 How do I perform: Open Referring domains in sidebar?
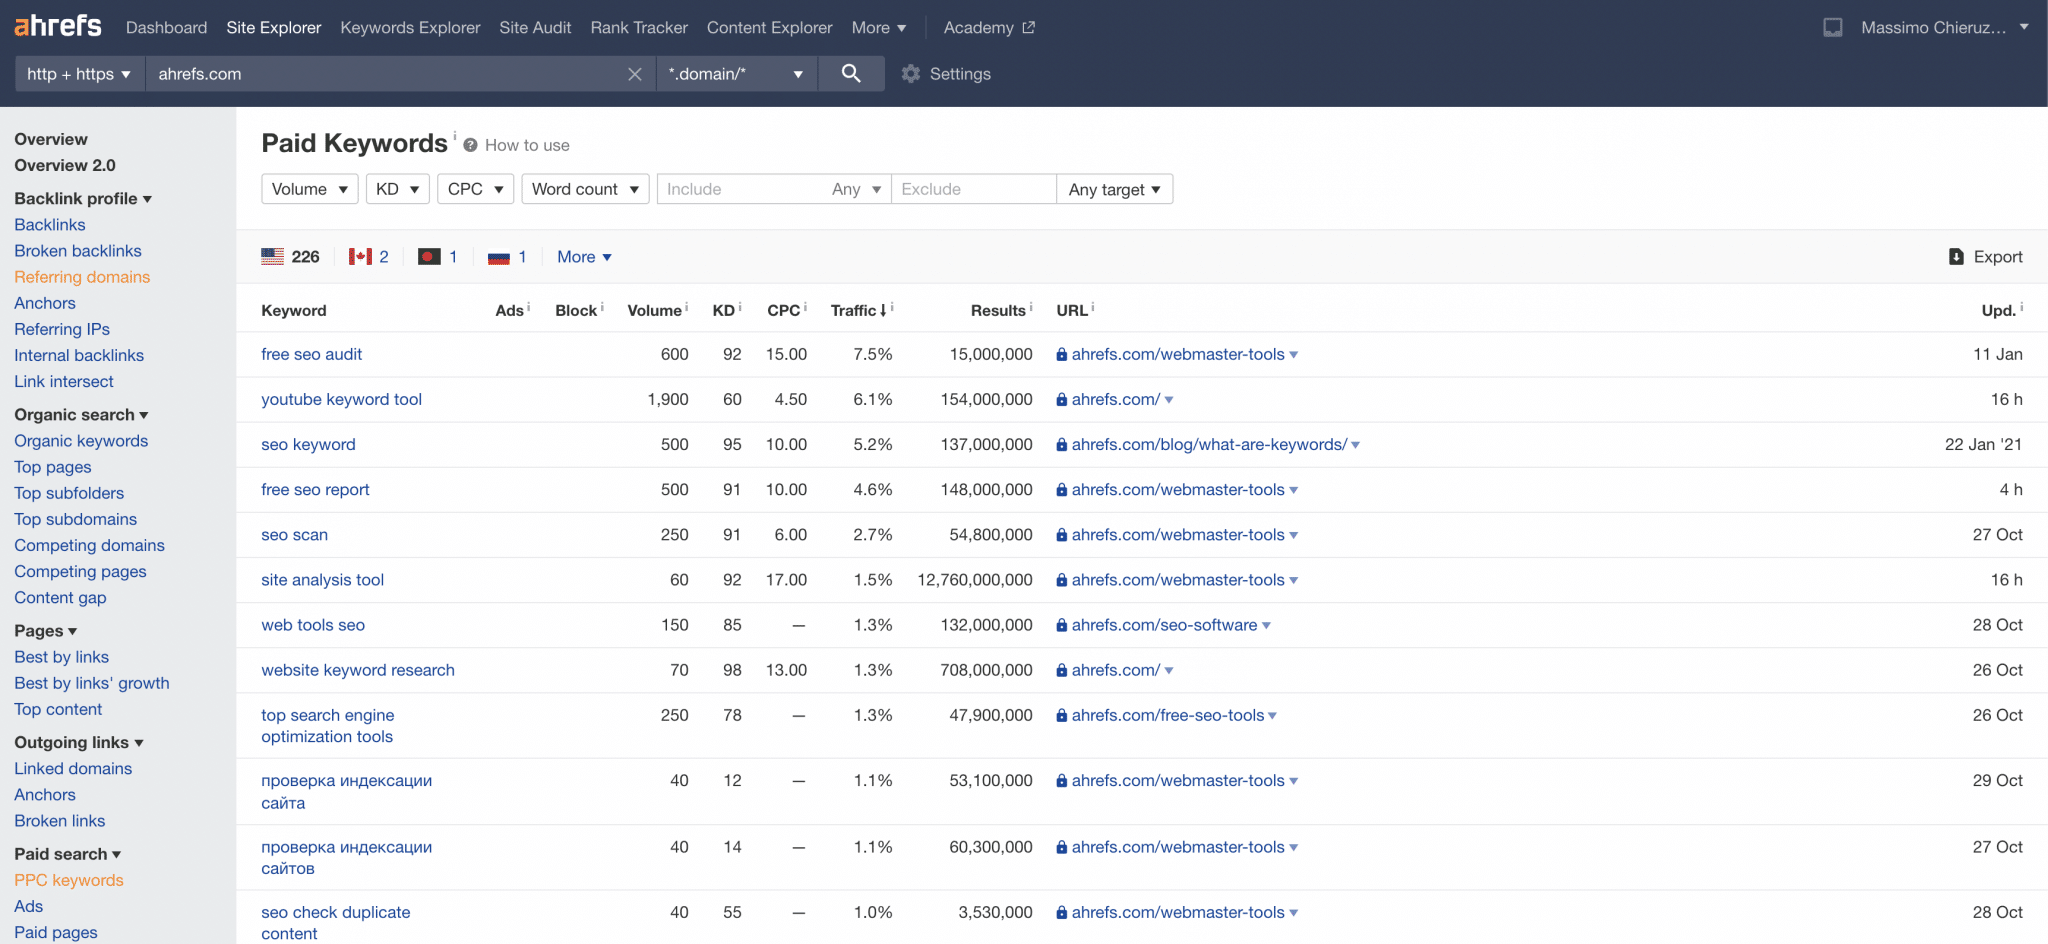coord(82,277)
